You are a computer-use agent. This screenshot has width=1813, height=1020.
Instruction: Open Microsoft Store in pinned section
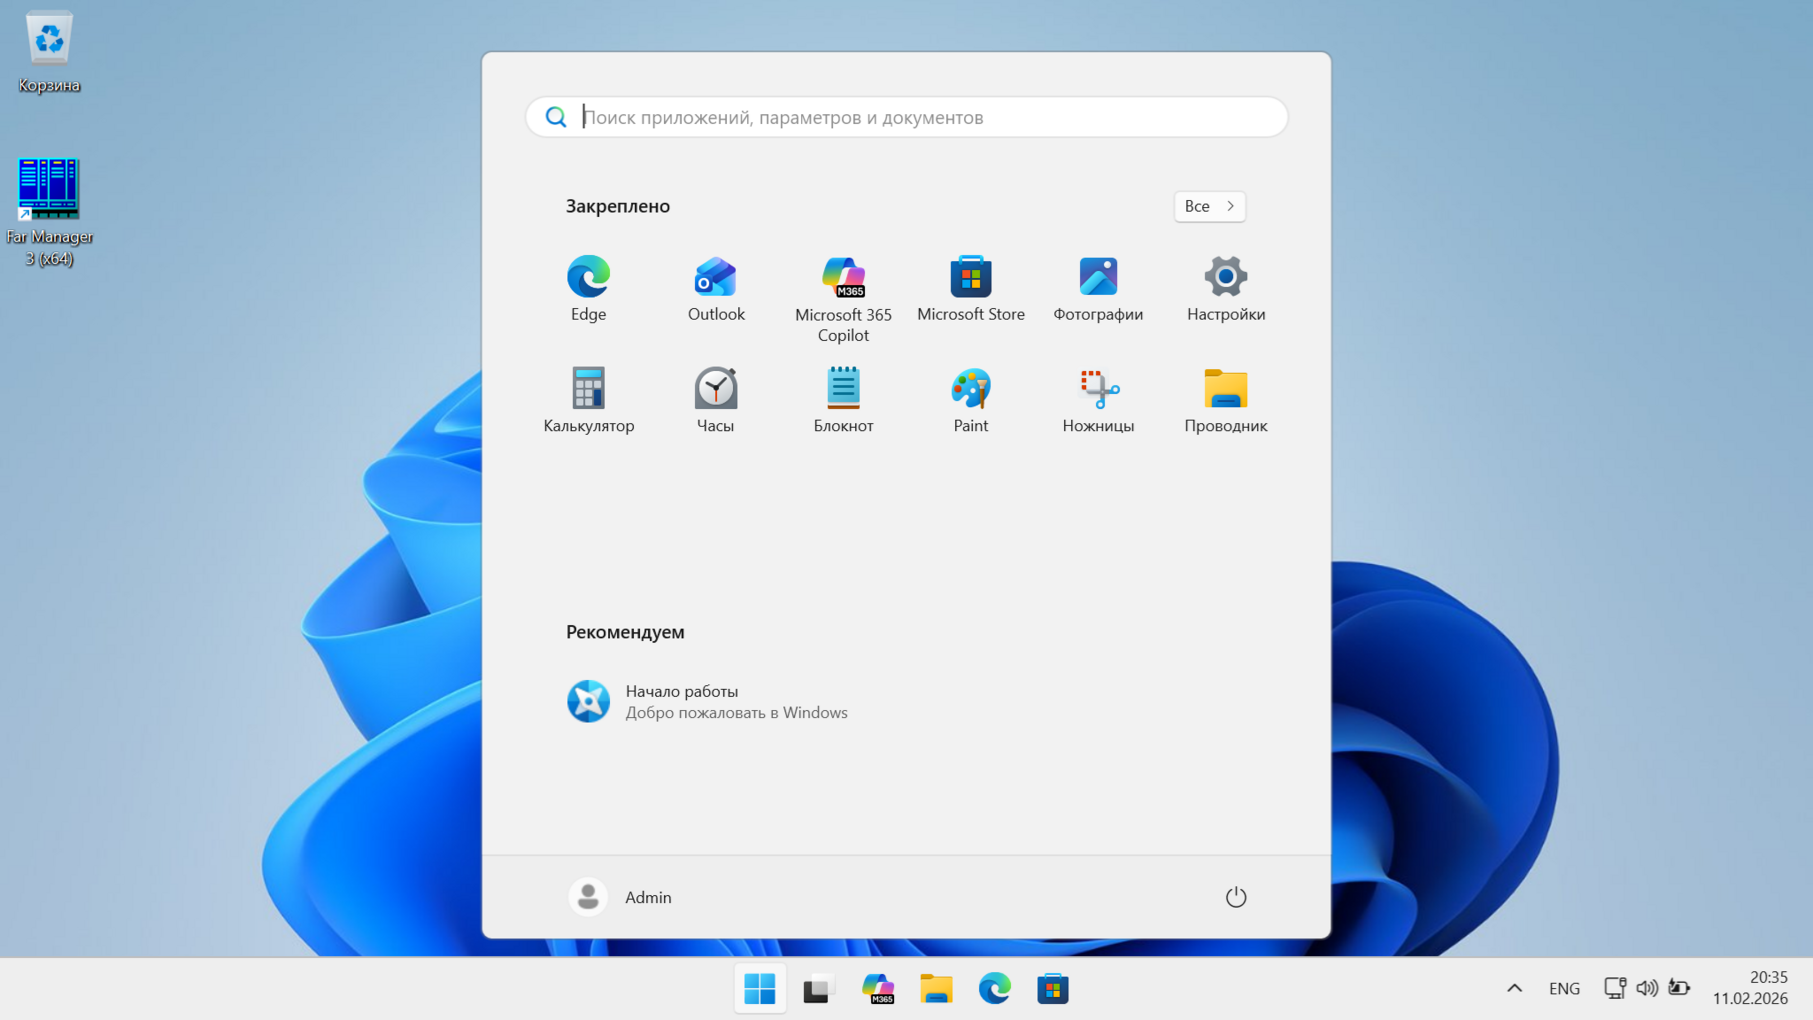[x=970, y=289]
